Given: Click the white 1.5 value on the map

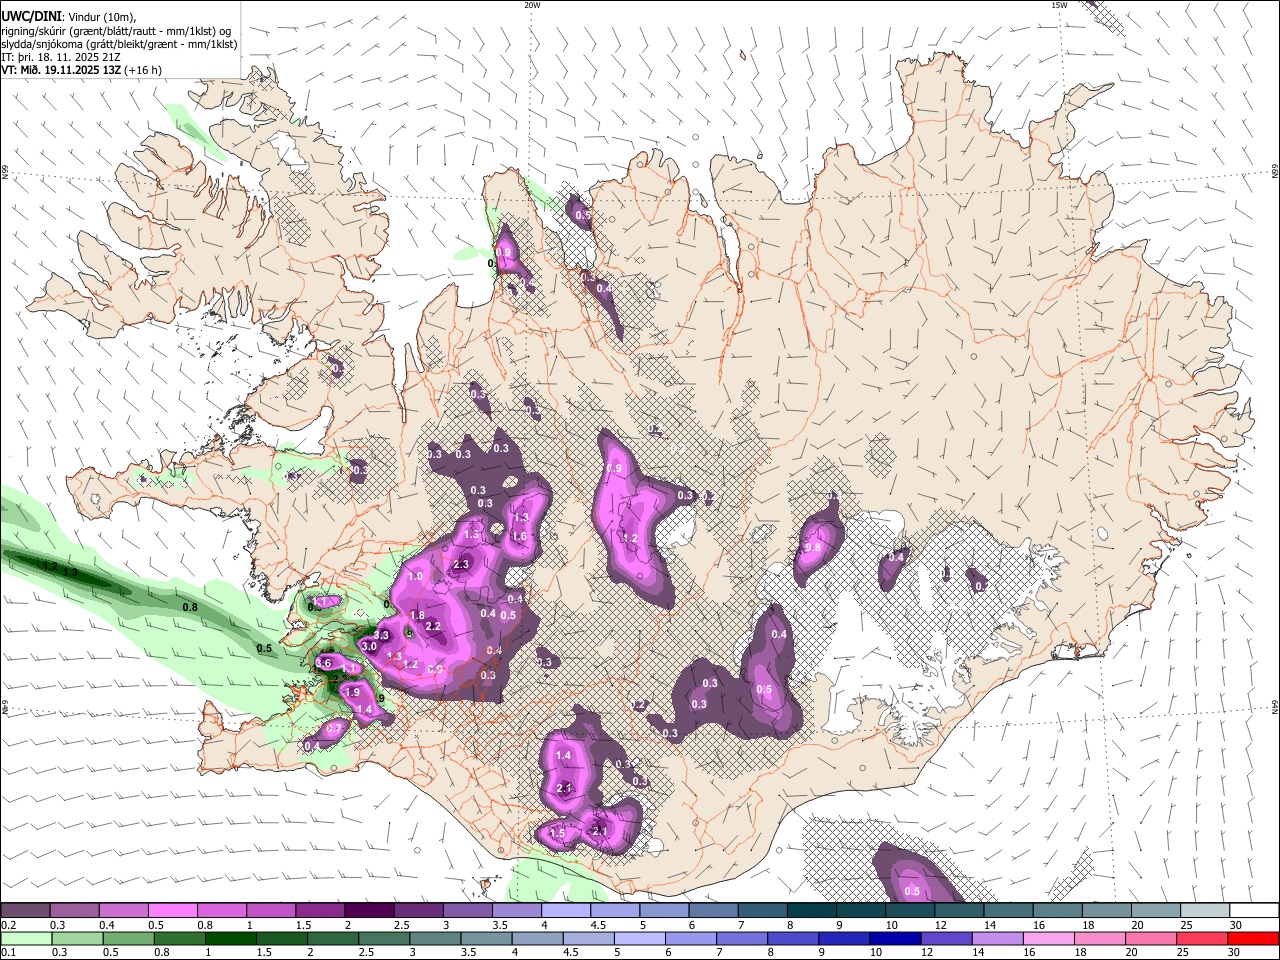Looking at the screenshot, I should (x=558, y=833).
